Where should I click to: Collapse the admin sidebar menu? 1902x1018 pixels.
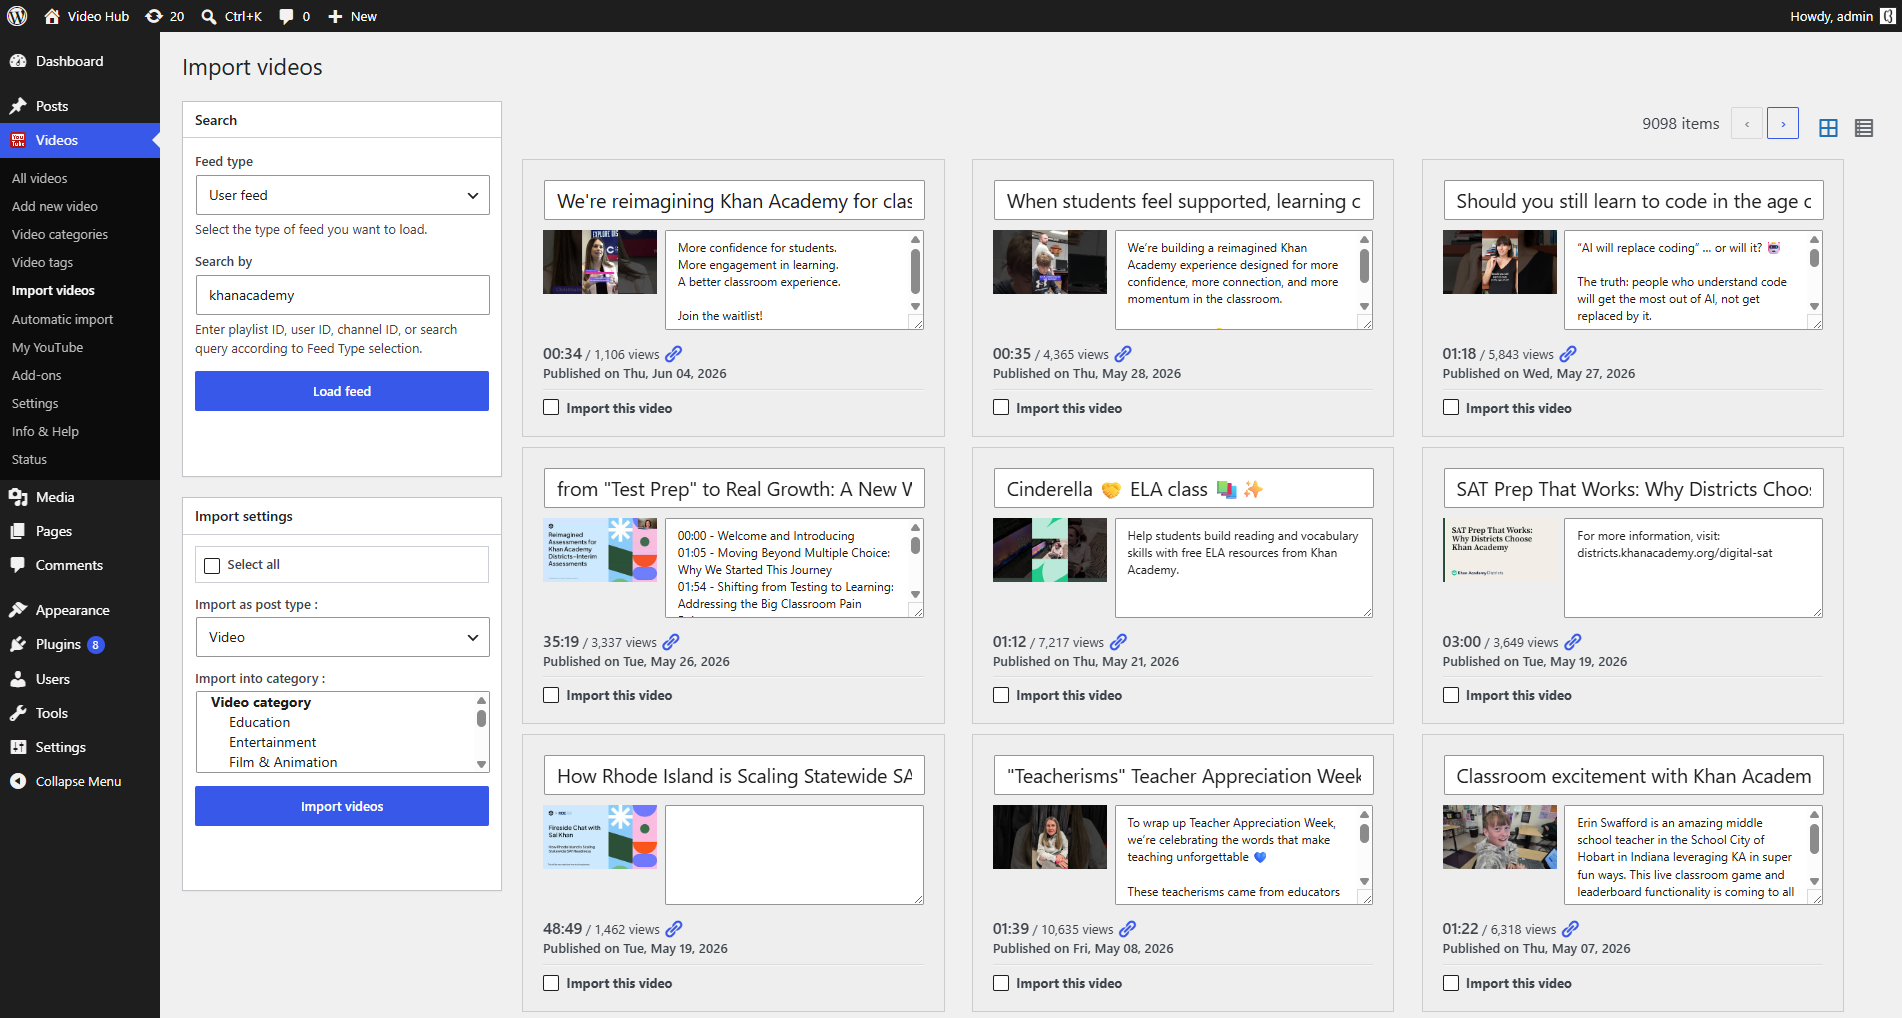pyautogui.click(x=80, y=781)
